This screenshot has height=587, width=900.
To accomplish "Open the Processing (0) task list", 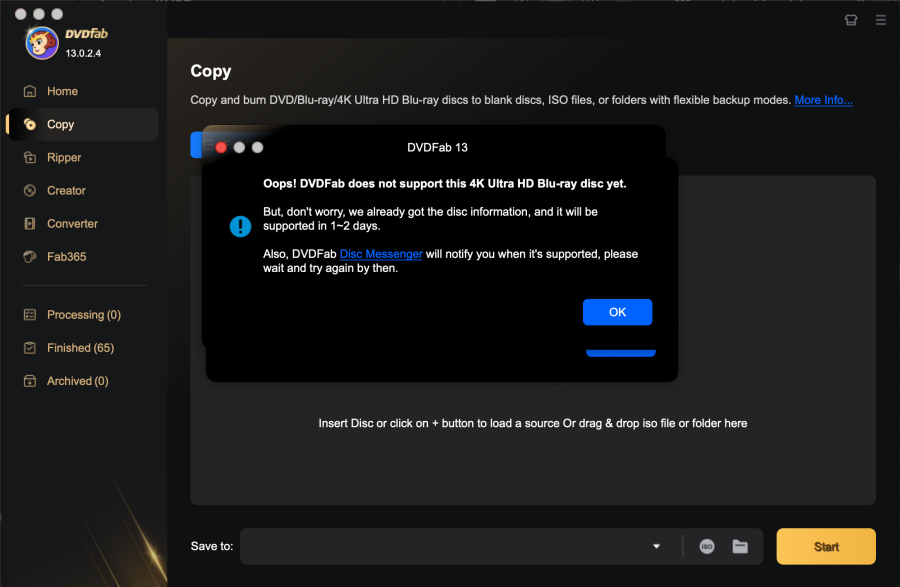I will (x=83, y=315).
